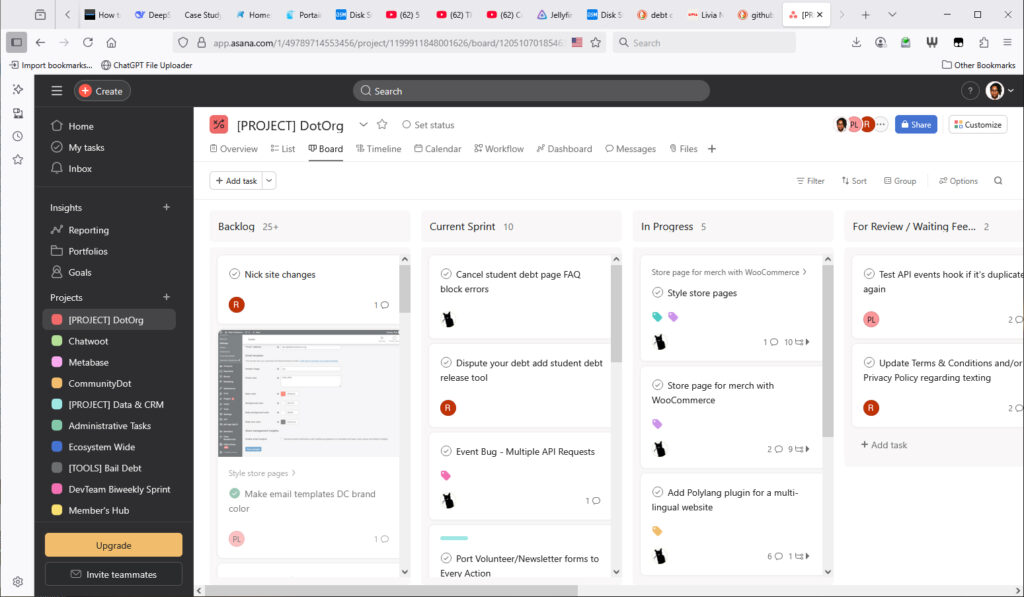The image size is (1024, 597).
Task: Open Options menu in board toolbar
Action: (x=958, y=181)
